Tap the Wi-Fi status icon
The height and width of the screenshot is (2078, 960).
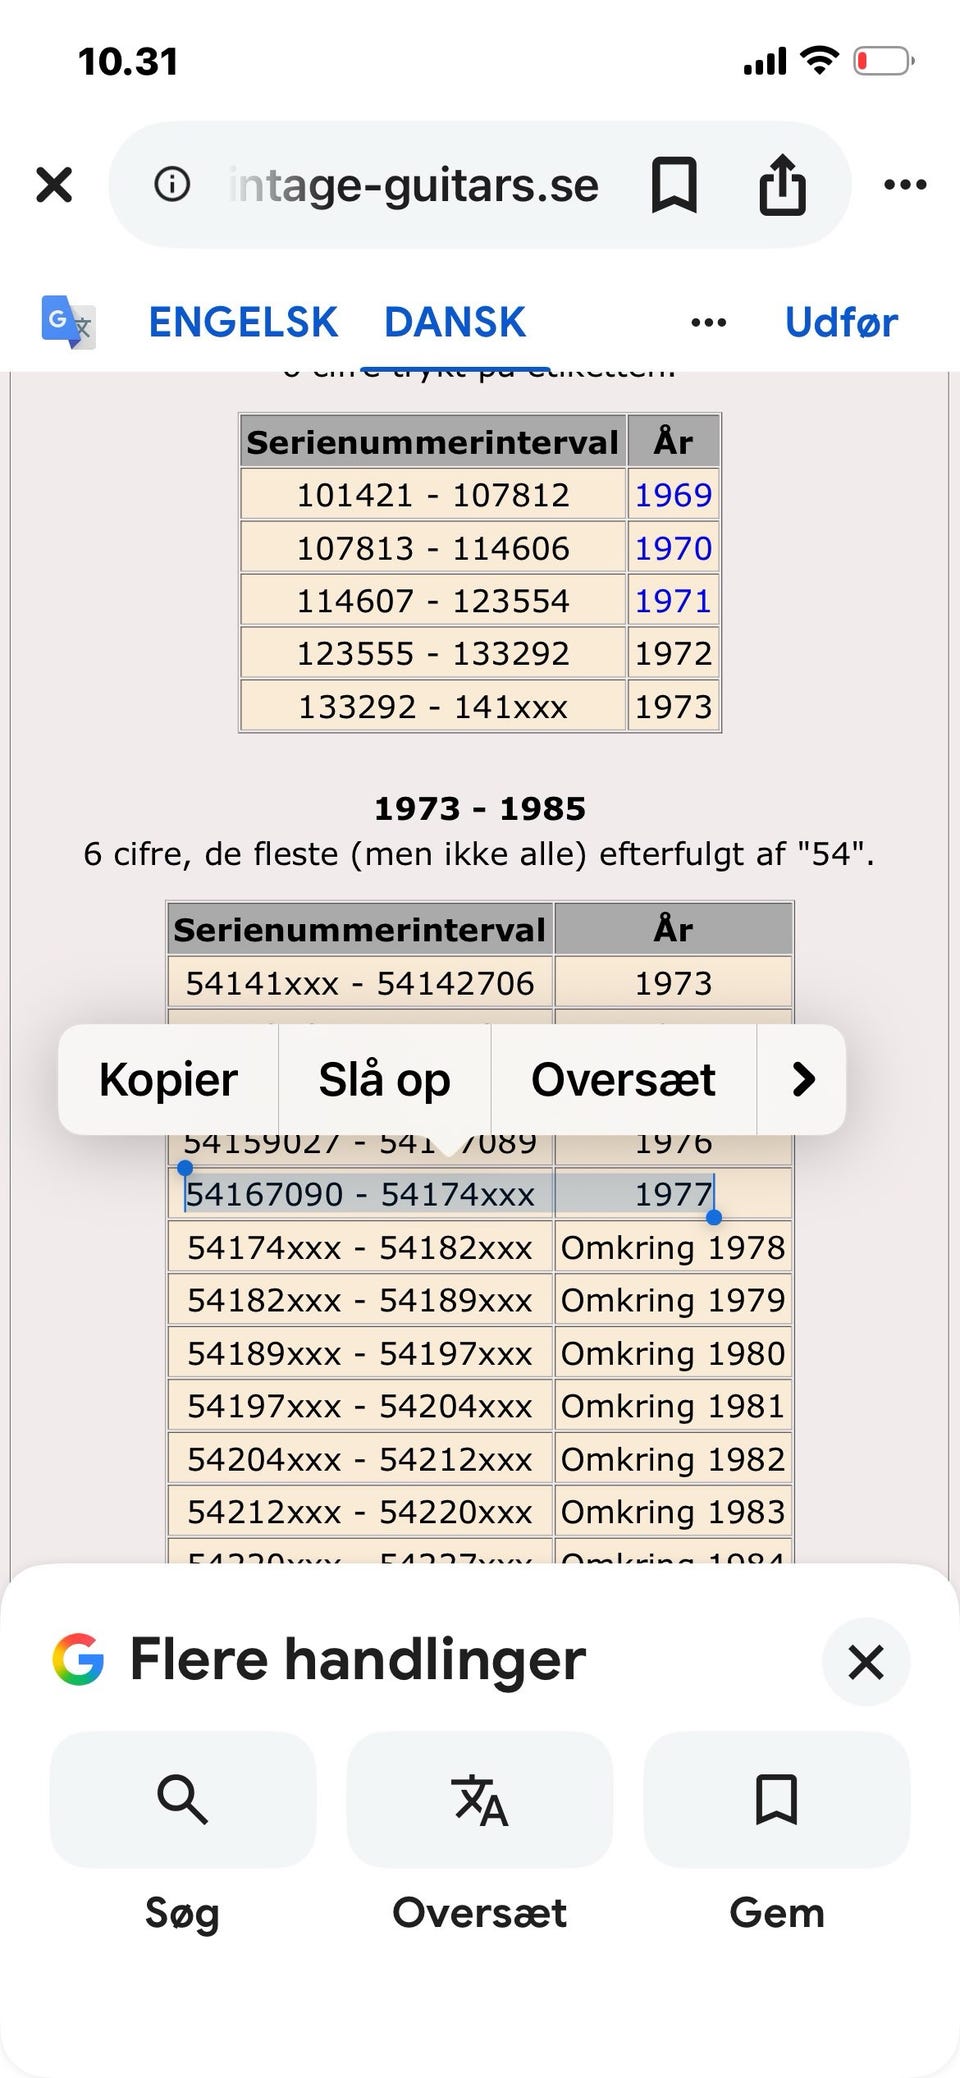click(x=820, y=61)
